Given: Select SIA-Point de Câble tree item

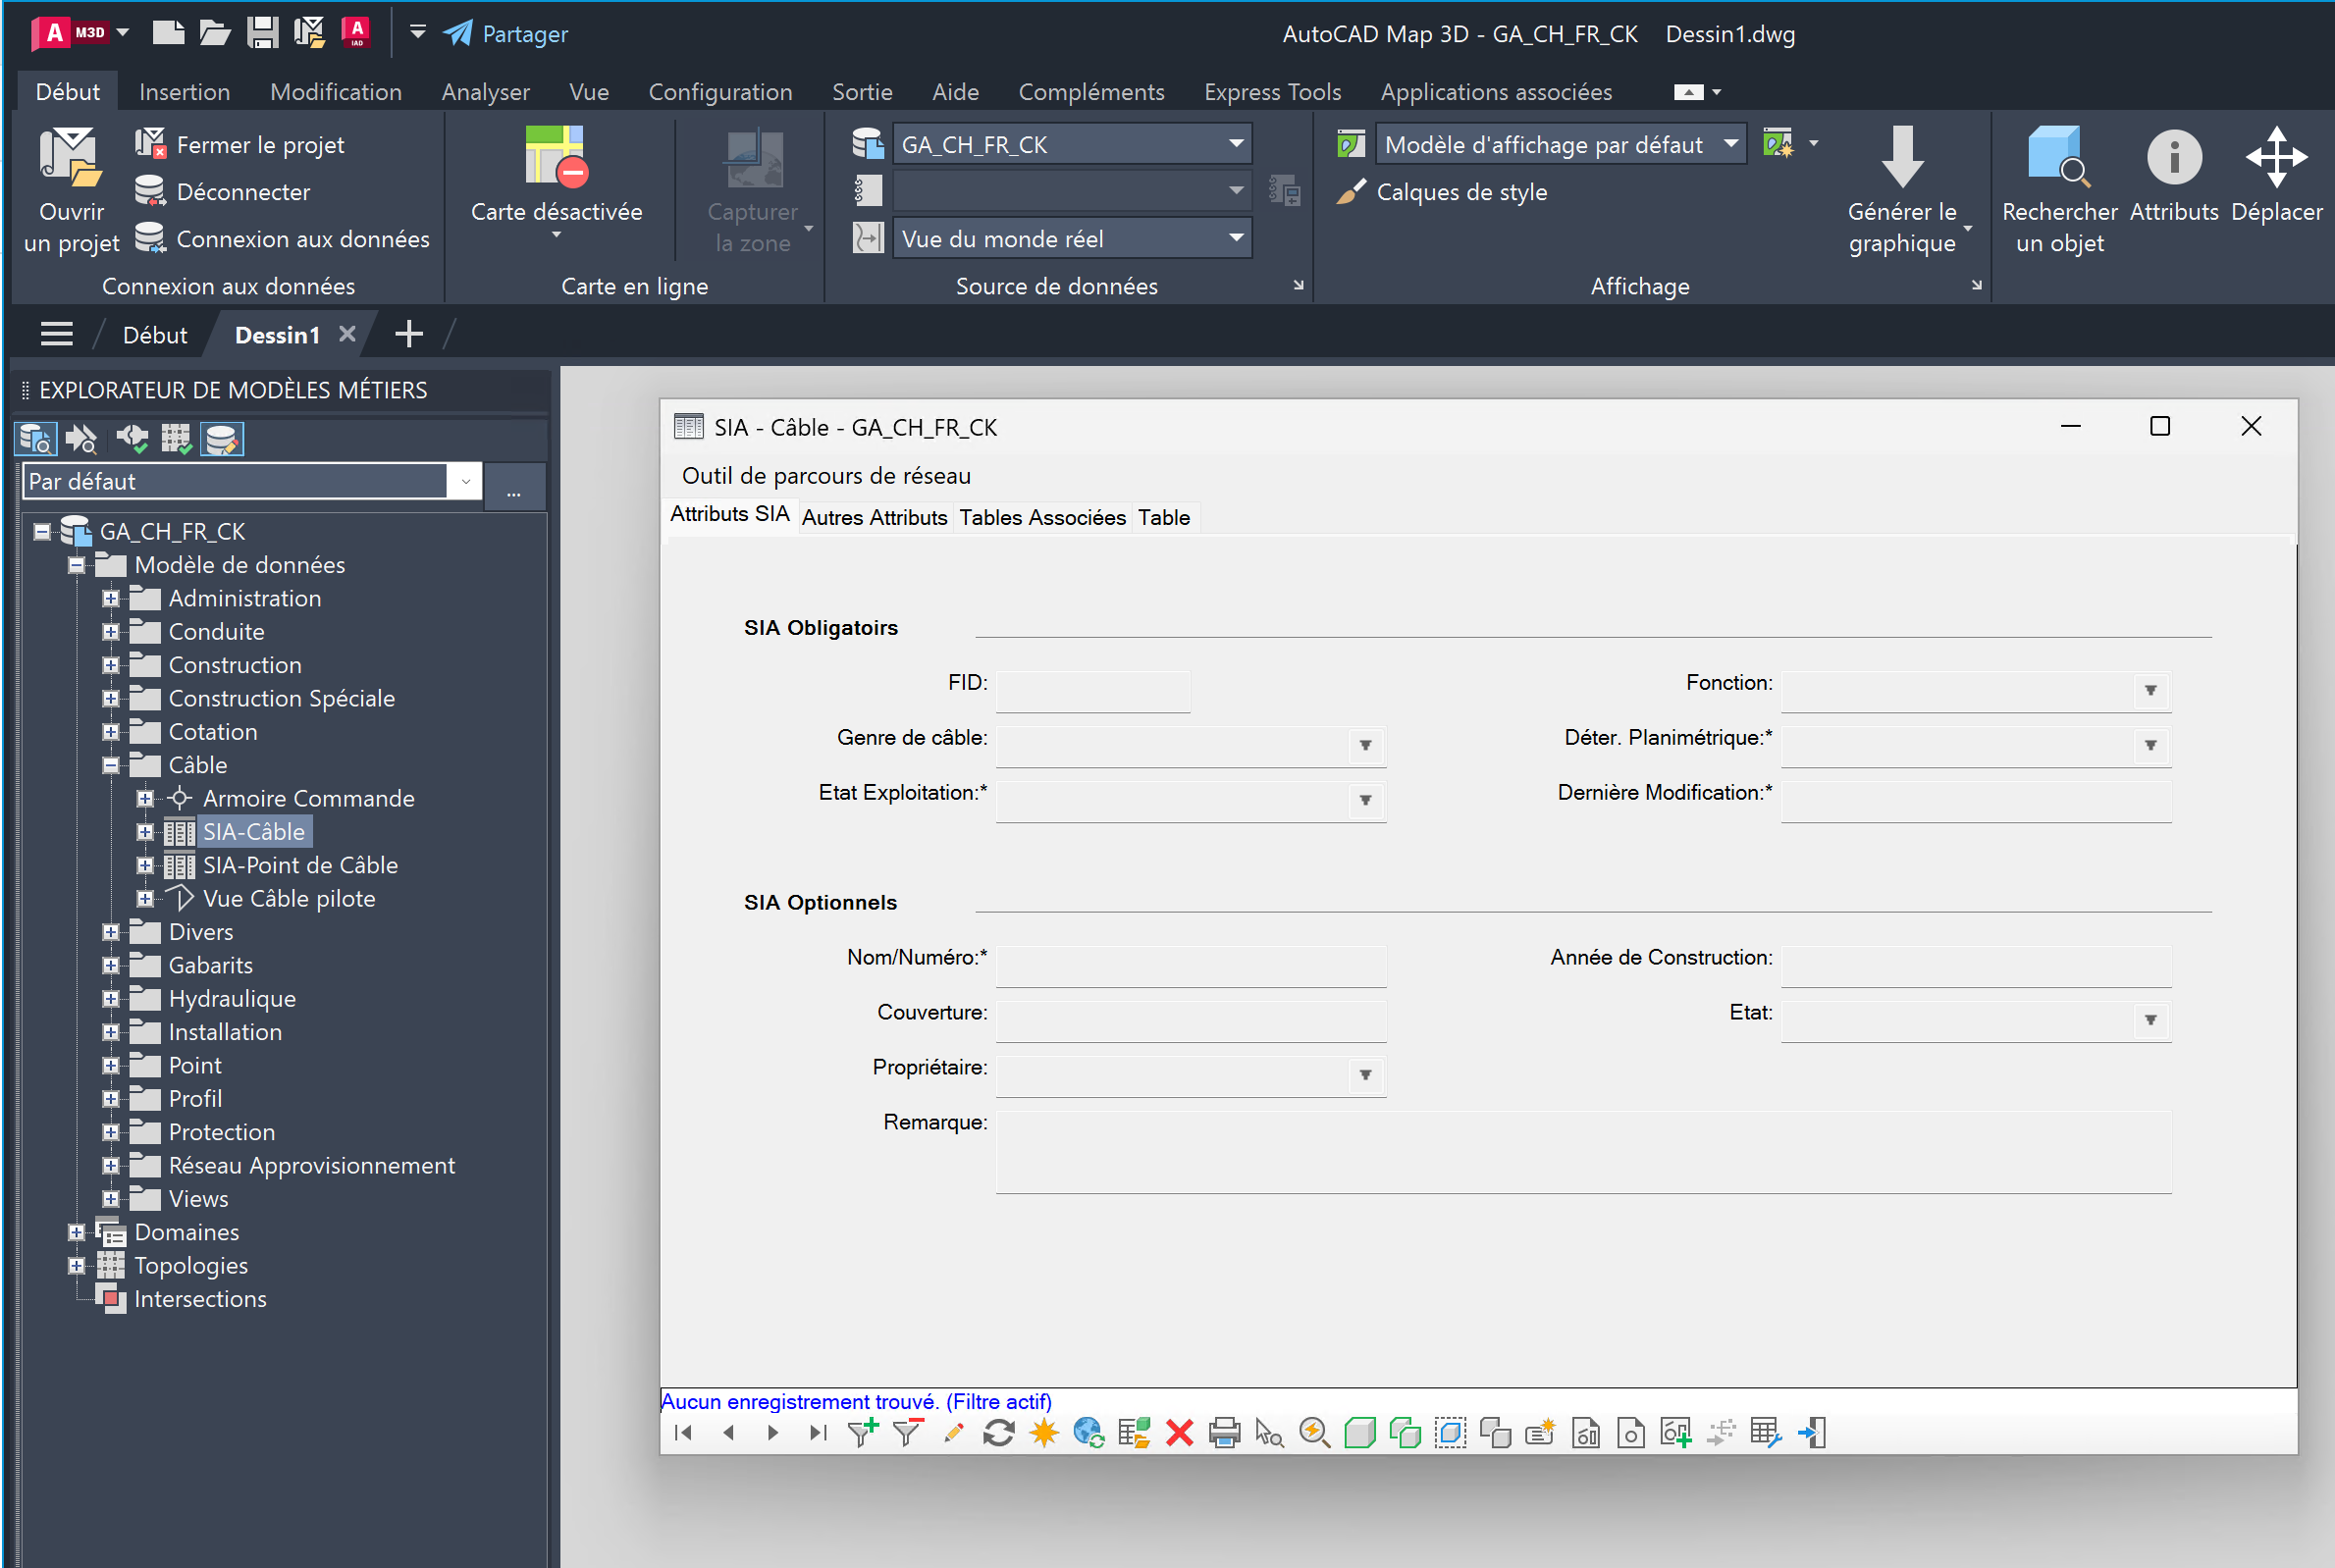Looking at the screenshot, I should (x=300, y=865).
